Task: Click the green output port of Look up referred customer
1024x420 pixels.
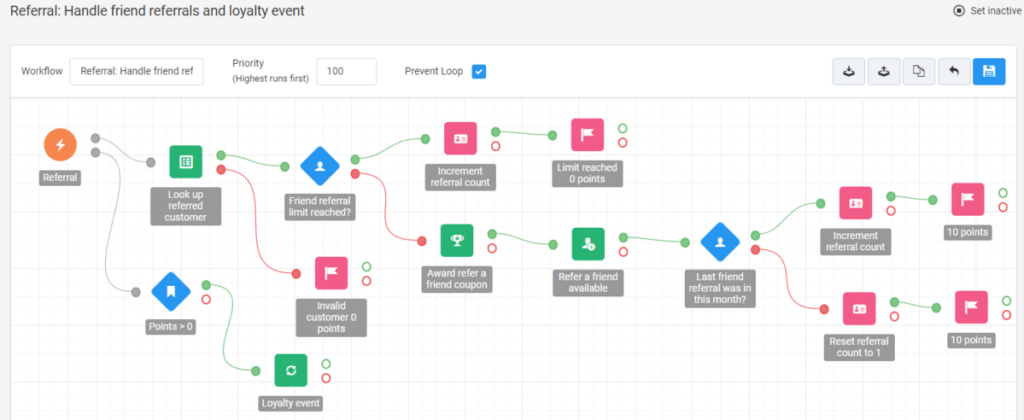Action: click(221, 155)
